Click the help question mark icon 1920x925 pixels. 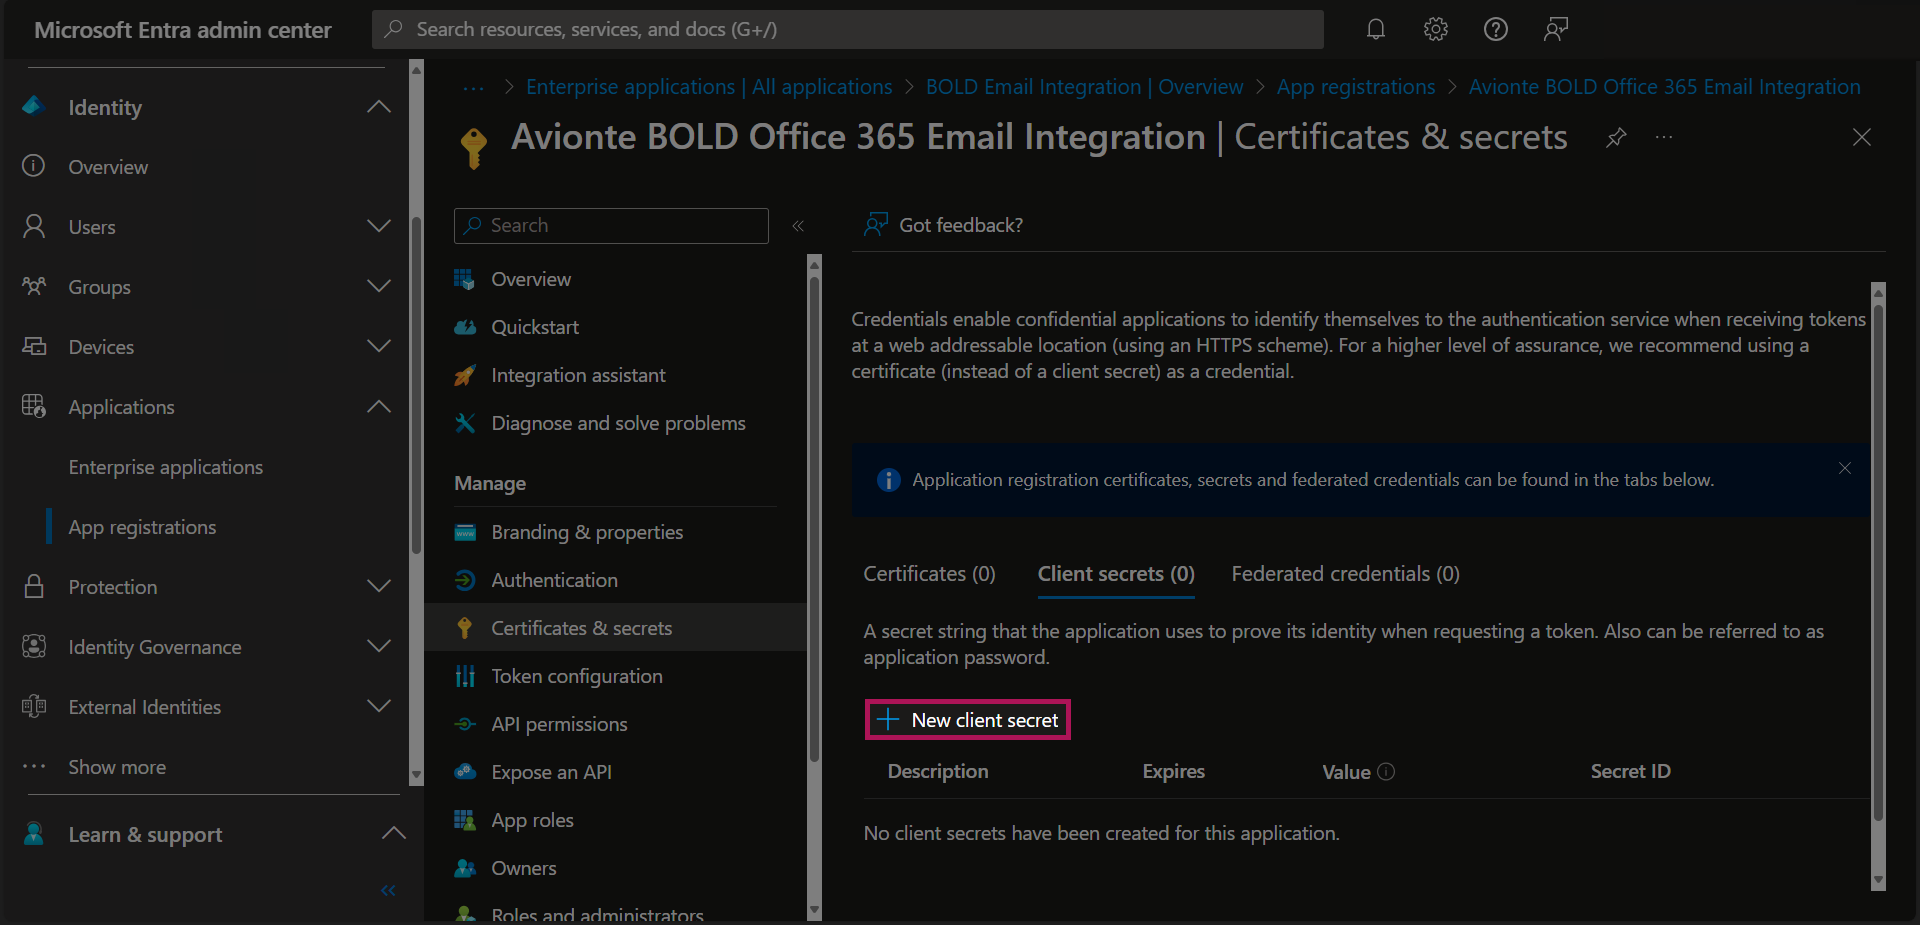point(1496,29)
